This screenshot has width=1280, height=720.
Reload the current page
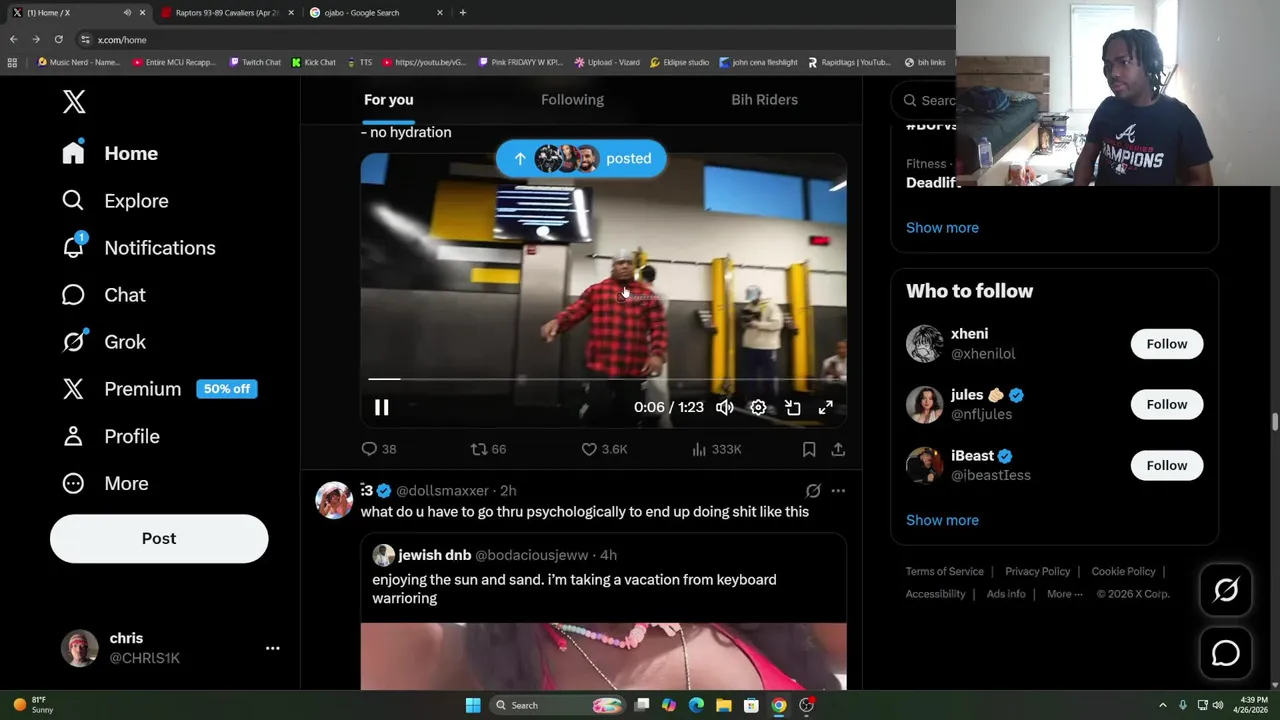point(58,39)
